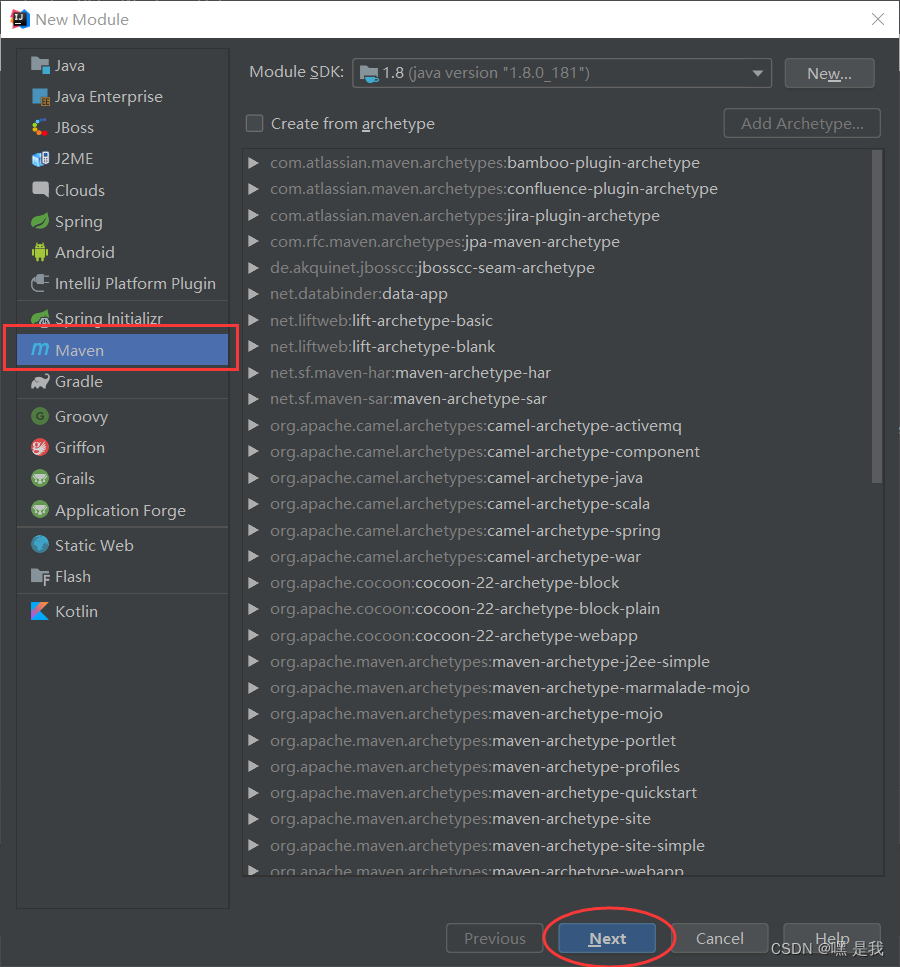Choose Kotlin module type label
Screen dimensions: 900x967
[x=76, y=611]
